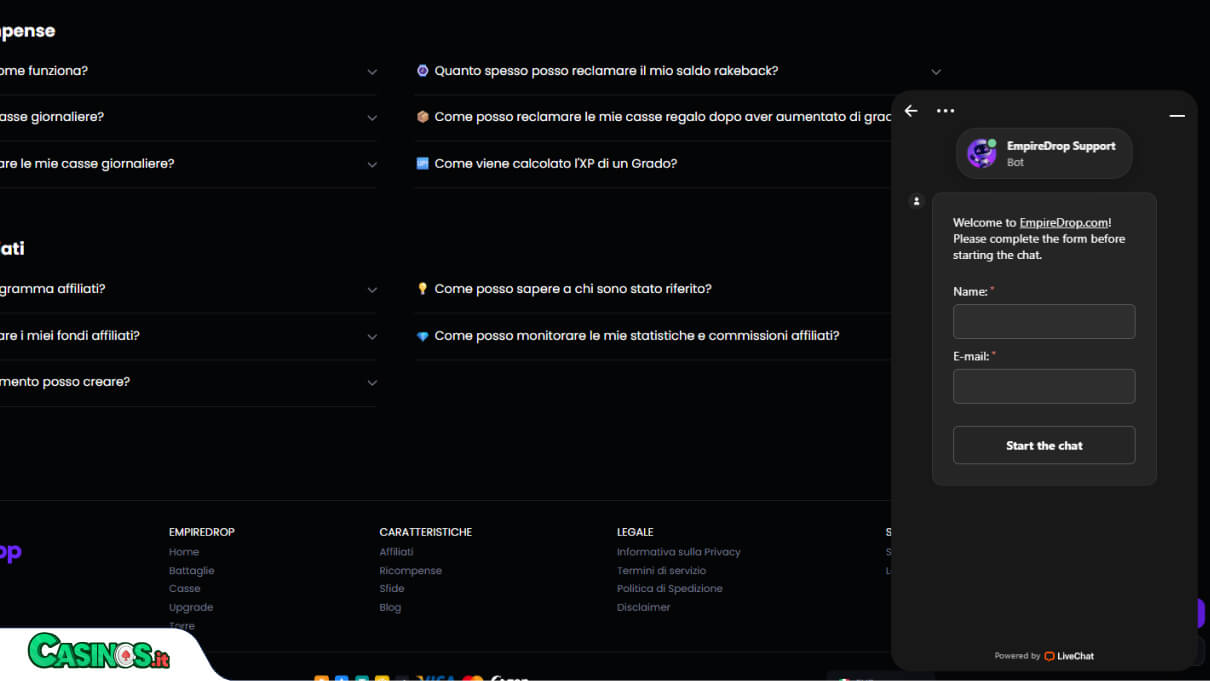Click the E-mail input field in chat

click(1044, 386)
